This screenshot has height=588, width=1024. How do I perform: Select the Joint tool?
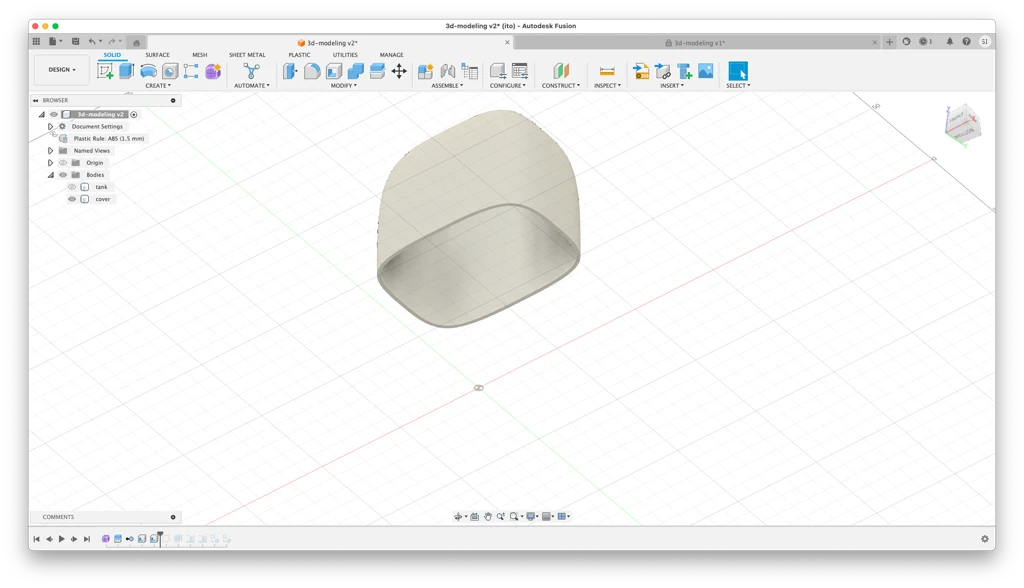[x=447, y=71]
